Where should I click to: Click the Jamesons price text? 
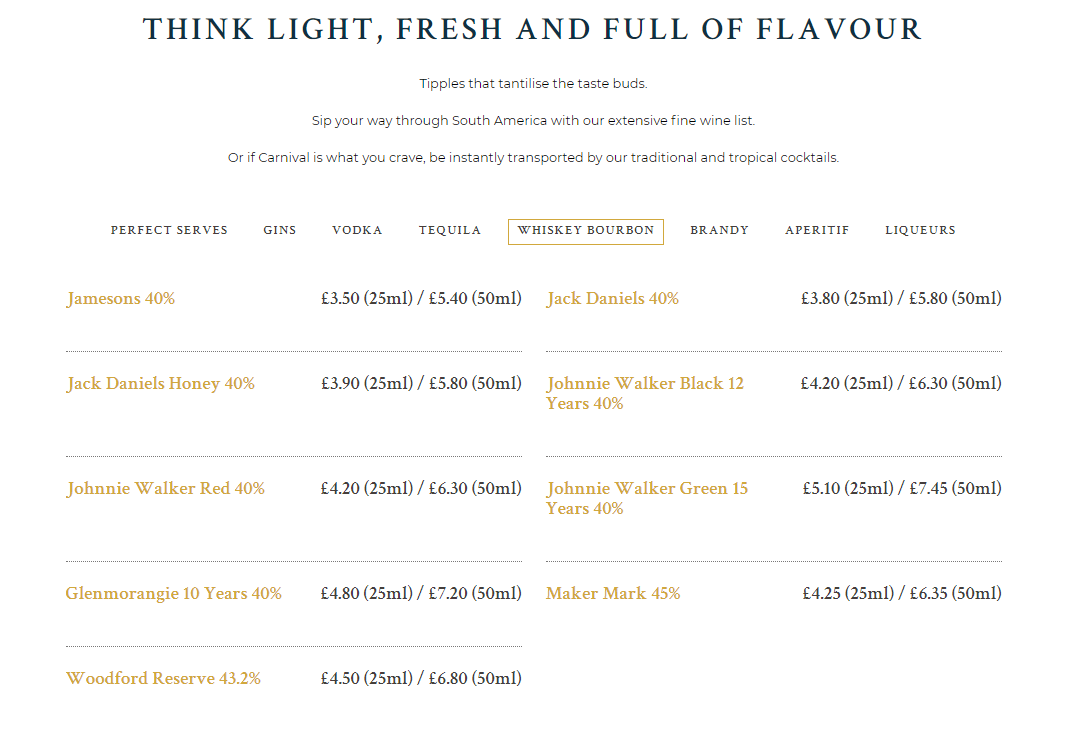click(x=421, y=299)
